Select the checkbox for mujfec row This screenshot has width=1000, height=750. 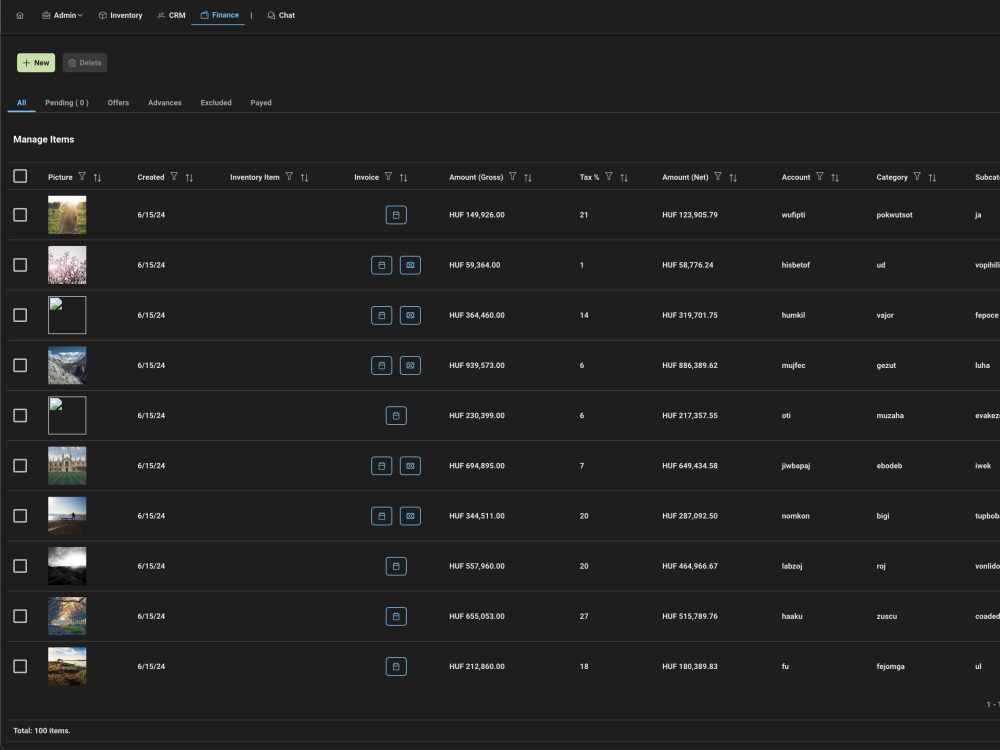(x=20, y=365)
